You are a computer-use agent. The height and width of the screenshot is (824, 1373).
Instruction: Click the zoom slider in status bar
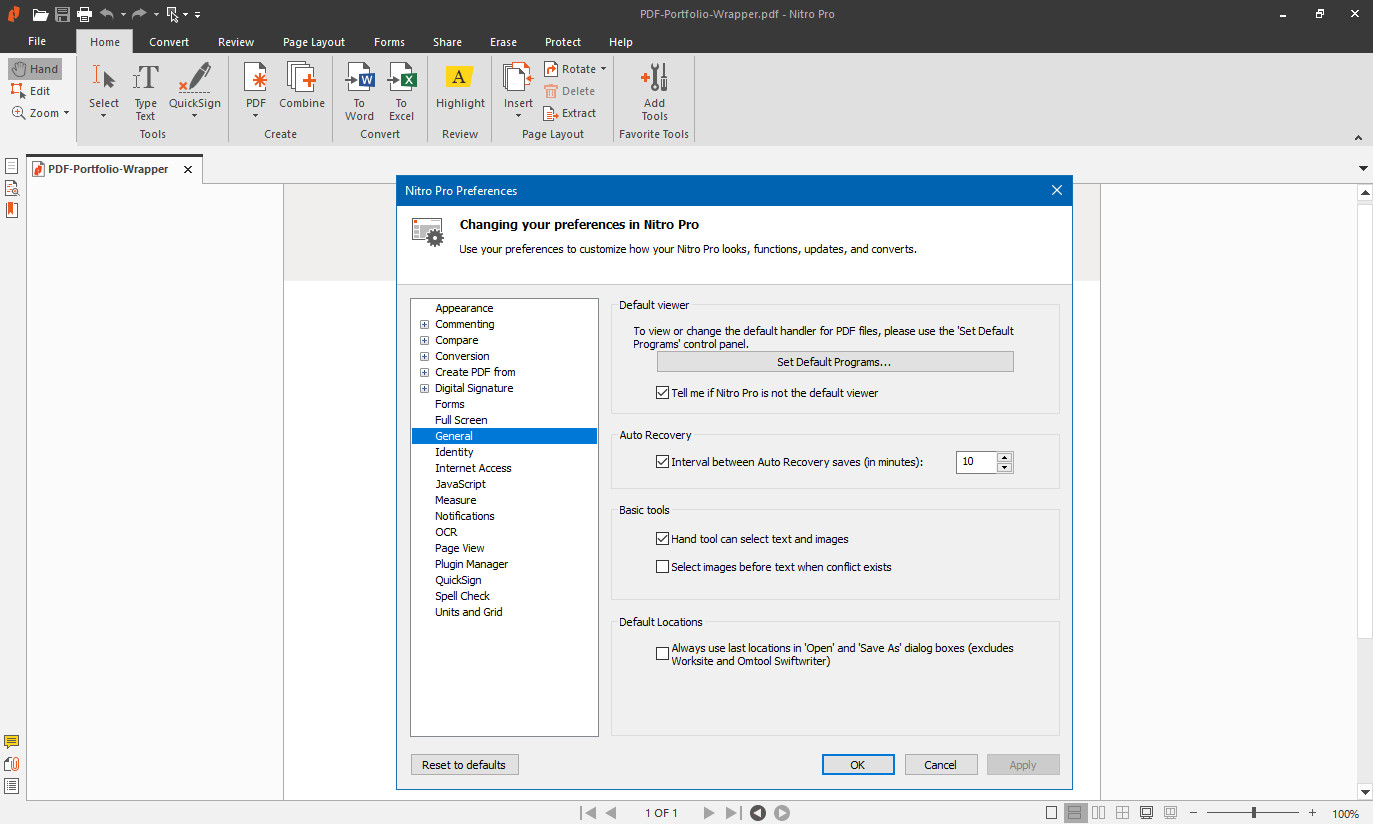pyautogui.click(x=1253, y=813)
